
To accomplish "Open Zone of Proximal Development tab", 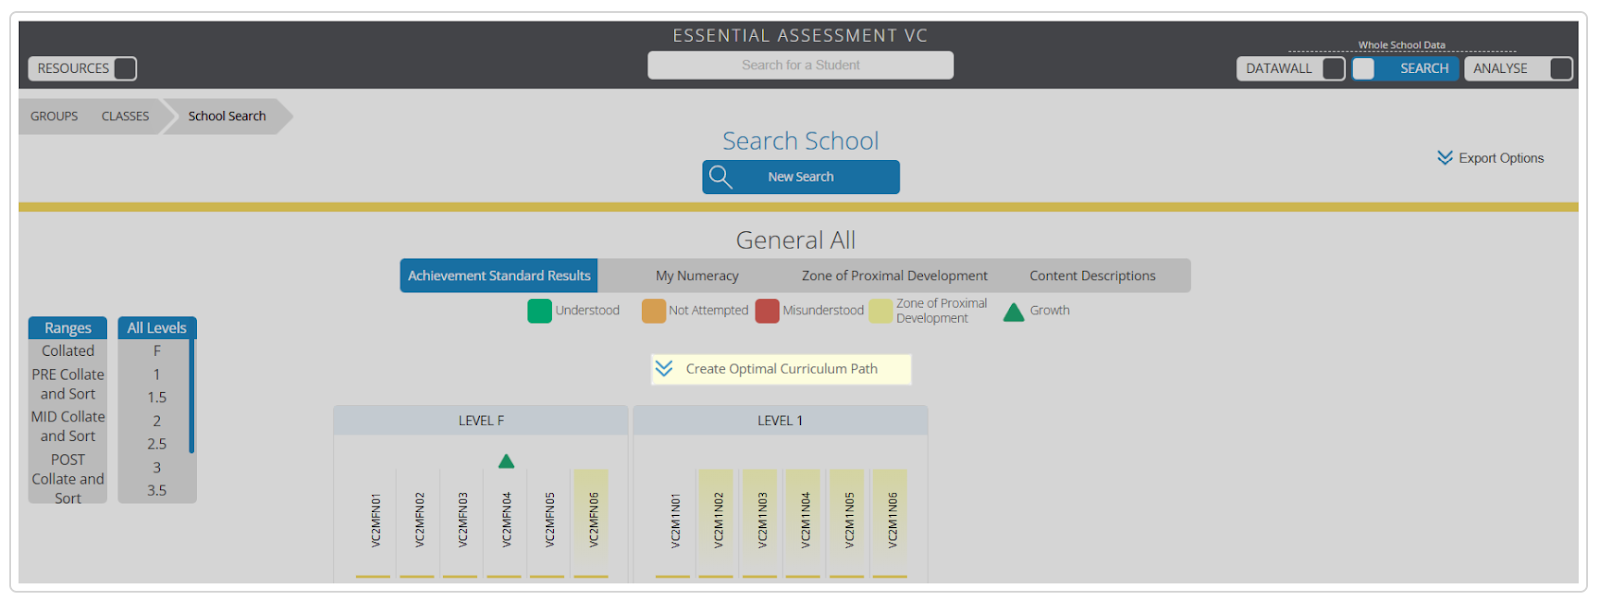I will (x=894, y=276).
